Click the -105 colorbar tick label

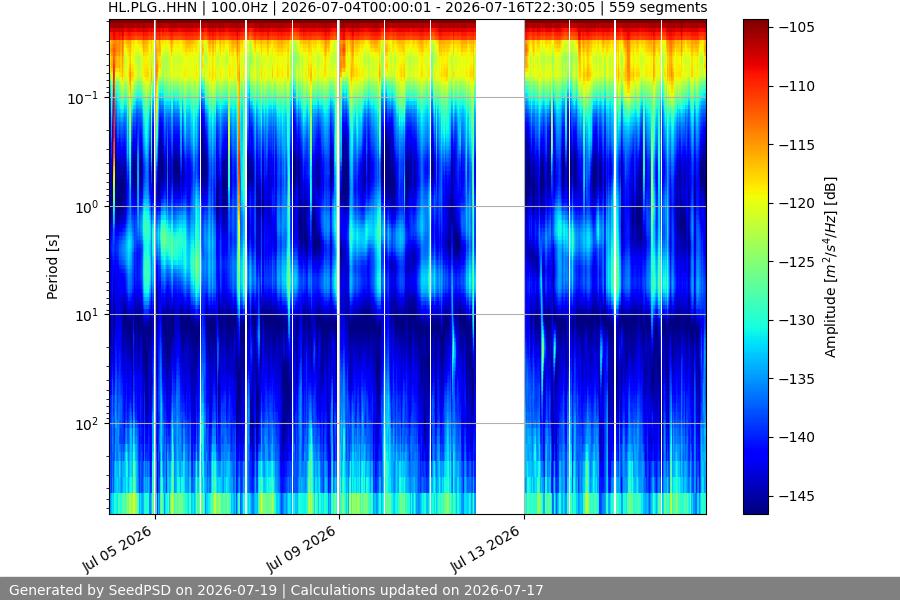(x=797, y=27)
